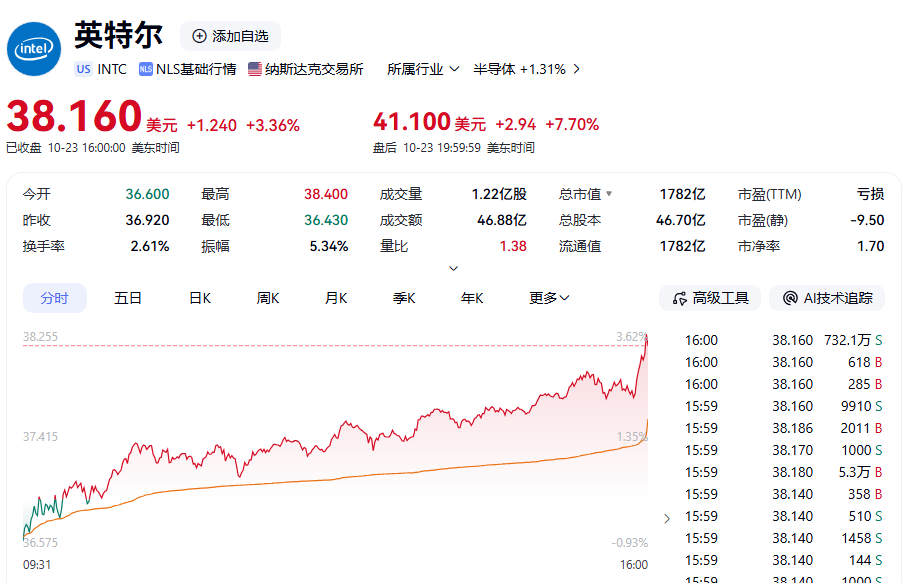Click the 总市值 sort triangle

pos(611,194)
